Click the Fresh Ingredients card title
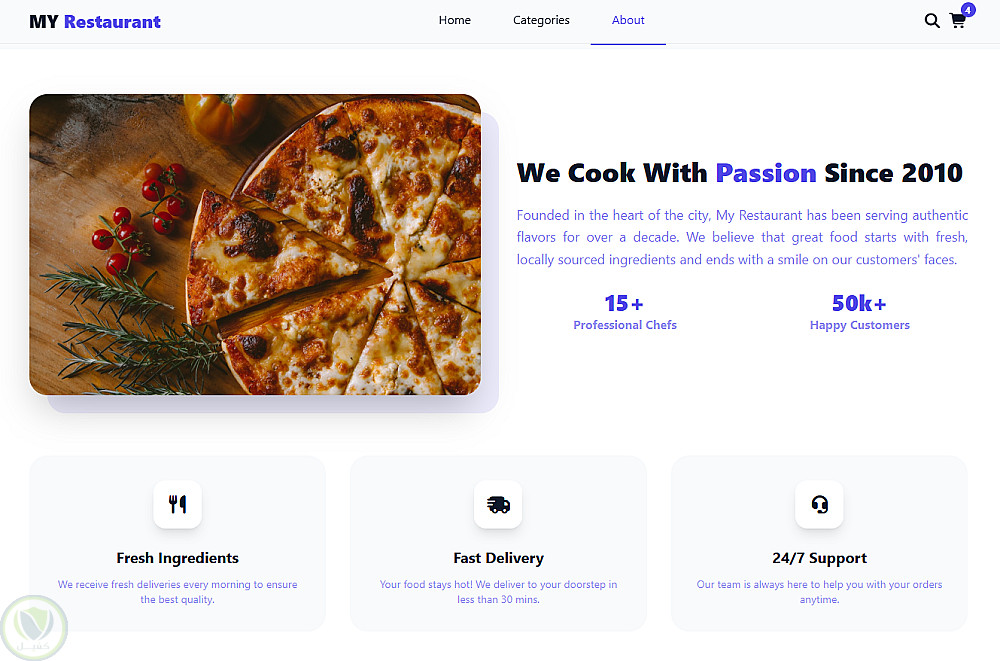1000x661 pixels. pyautogui.click(x=178, y=558)
